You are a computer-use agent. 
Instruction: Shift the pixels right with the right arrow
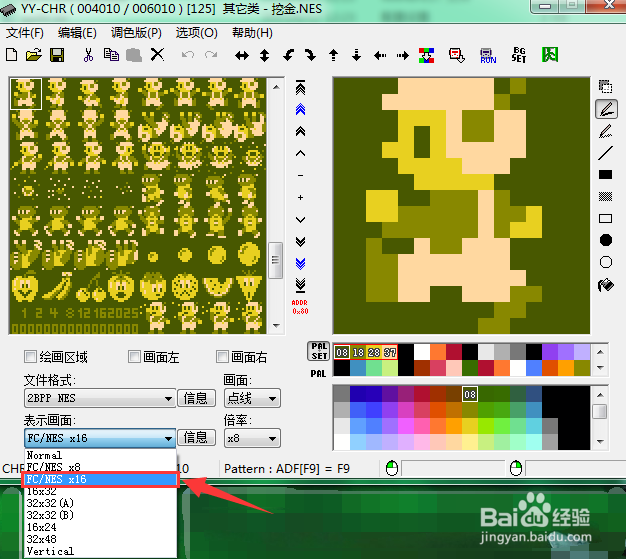tap(402, 56)
